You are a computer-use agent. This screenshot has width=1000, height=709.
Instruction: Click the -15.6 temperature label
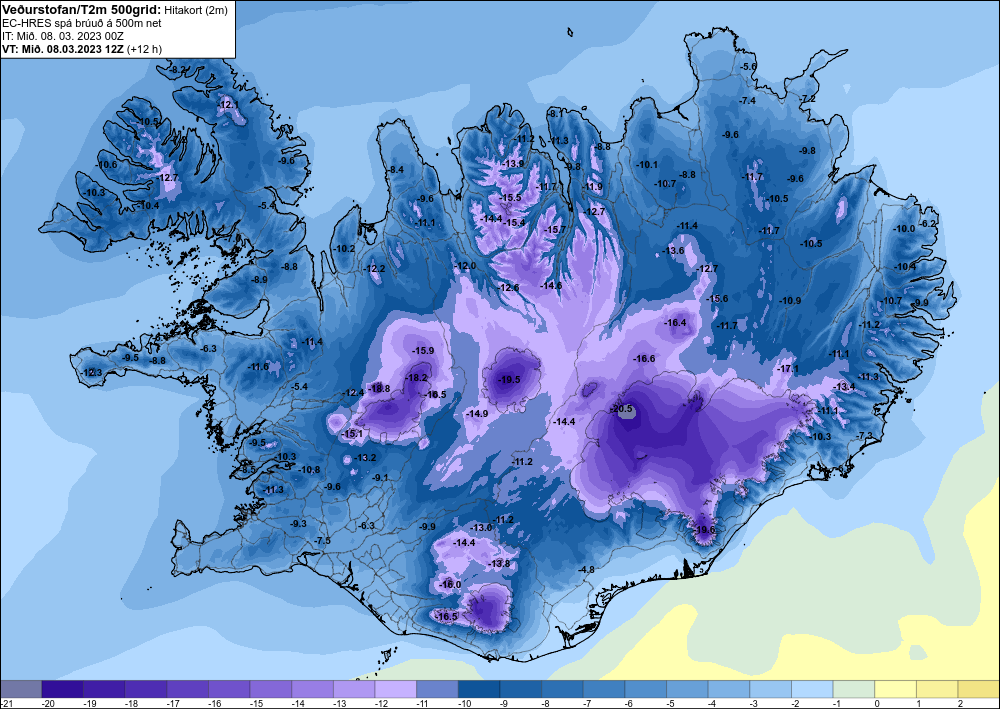coord(717,298)
